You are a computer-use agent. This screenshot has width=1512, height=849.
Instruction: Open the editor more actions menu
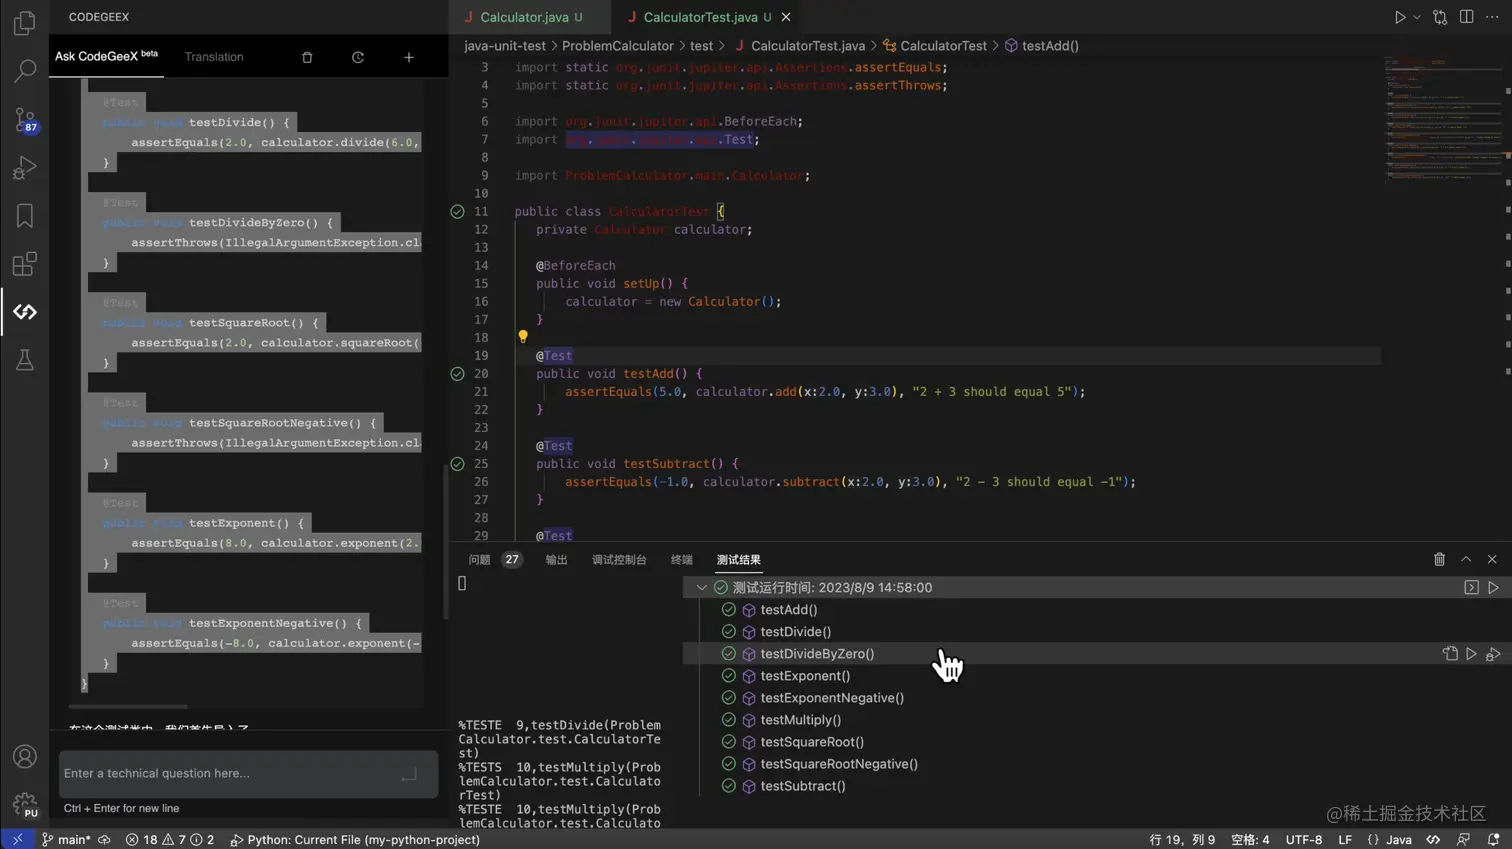tap(1492, 17)
